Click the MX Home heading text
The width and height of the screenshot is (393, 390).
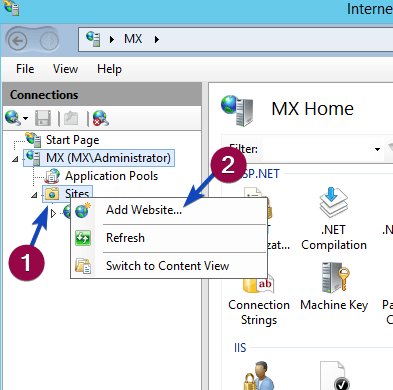point(312,109)
